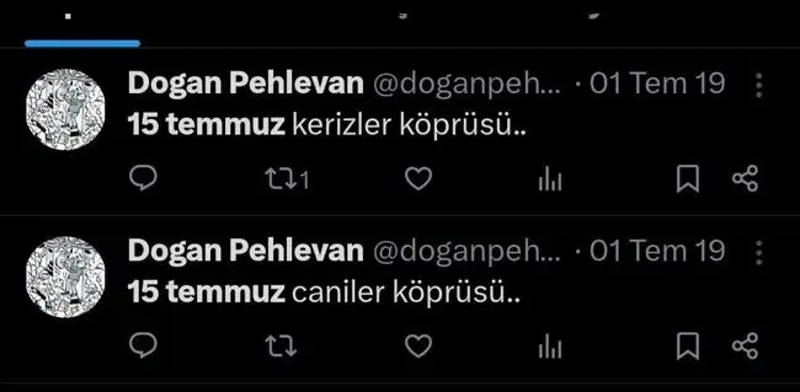Open Dogan Pehlevan avatar on first tweet
Viewport: 800px width, 392px height.
tap(65, 109)
